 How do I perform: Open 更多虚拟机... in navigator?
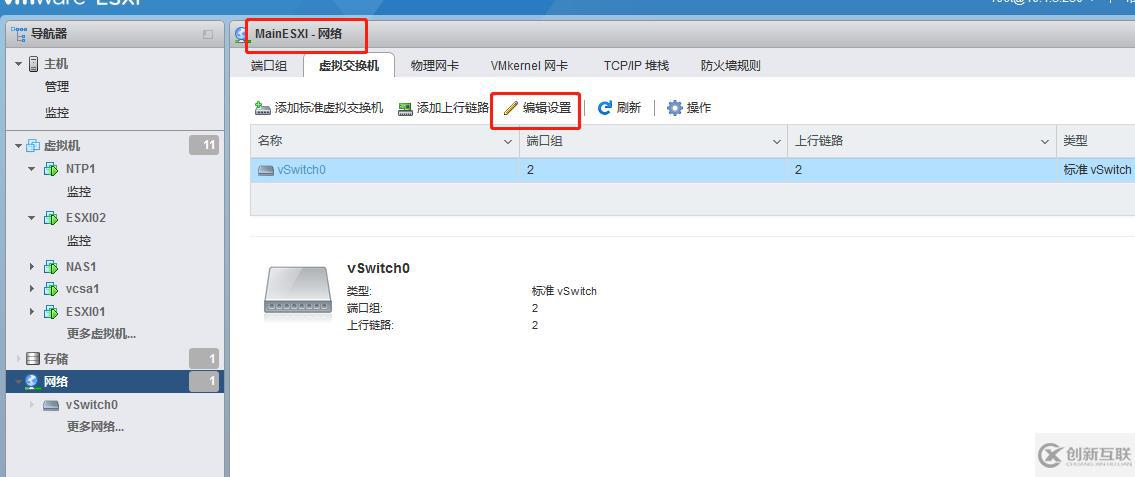coord(101,334)
